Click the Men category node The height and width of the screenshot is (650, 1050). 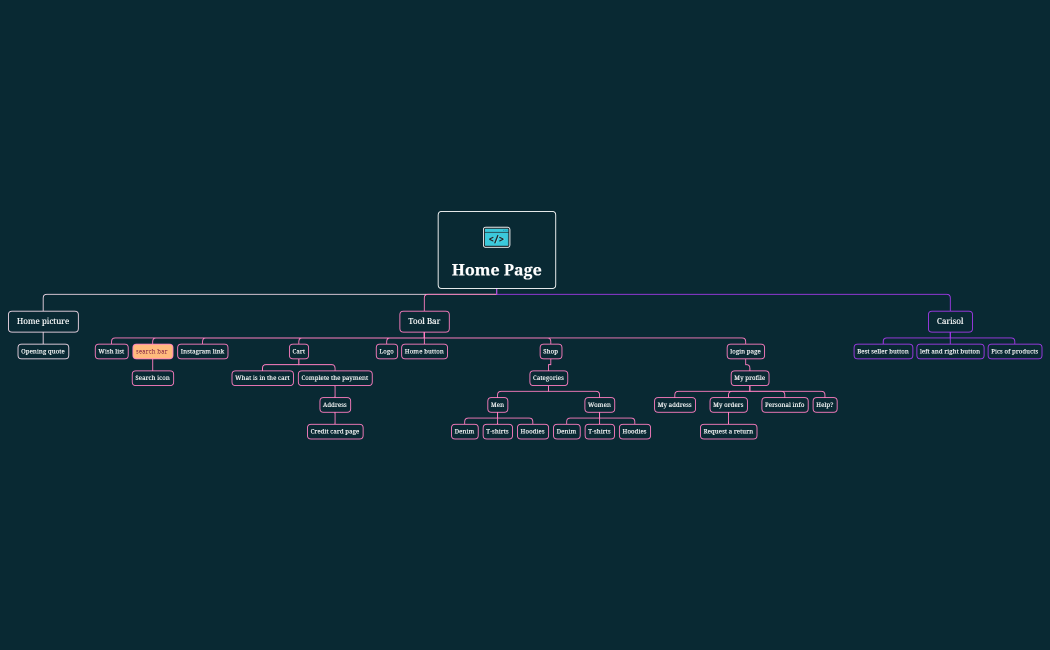point(497,405)
